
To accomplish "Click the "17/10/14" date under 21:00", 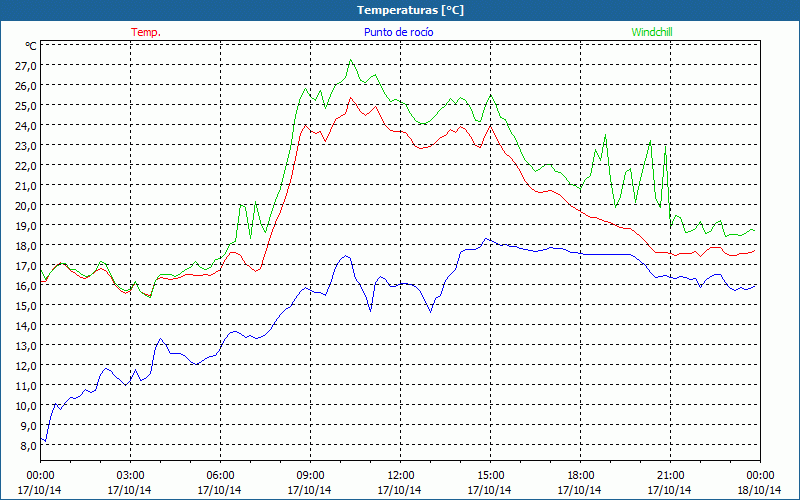I will click(x=669, y=490).
